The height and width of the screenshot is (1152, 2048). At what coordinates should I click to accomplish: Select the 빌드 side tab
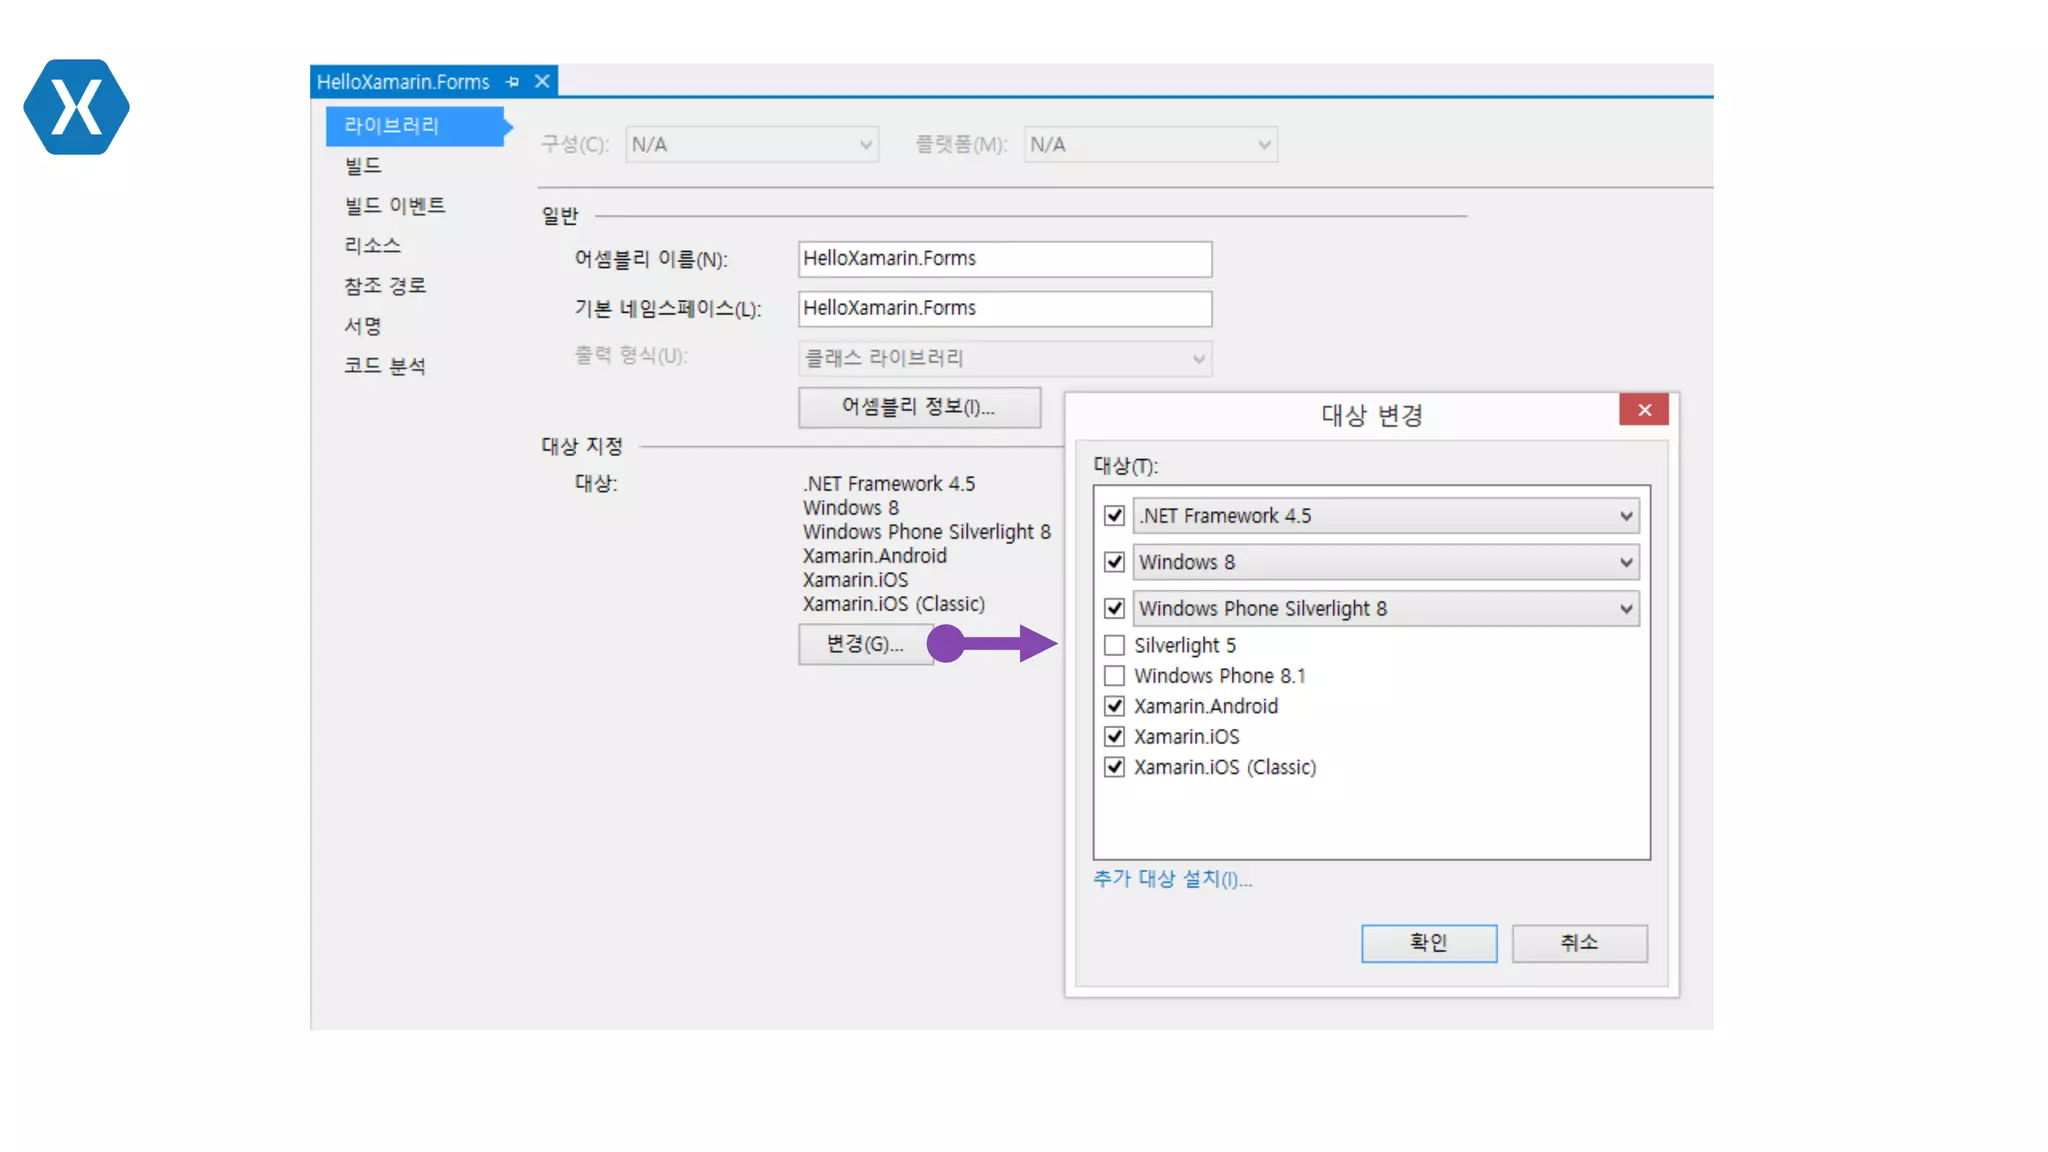pyautogui.click(x=363, y=165)
